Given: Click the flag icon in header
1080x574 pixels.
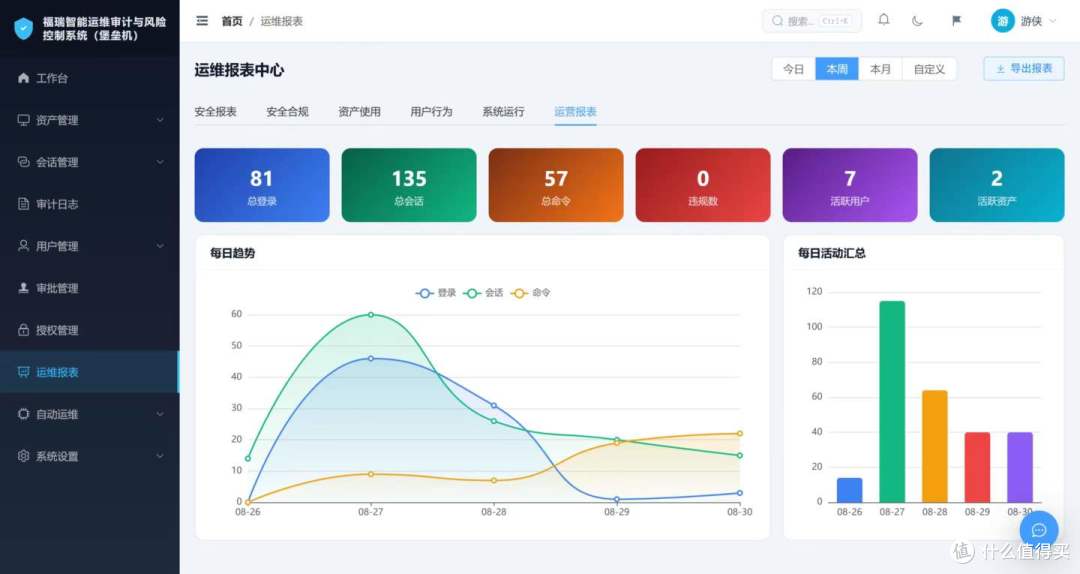Looking at the screenshot, I should 956,21.
